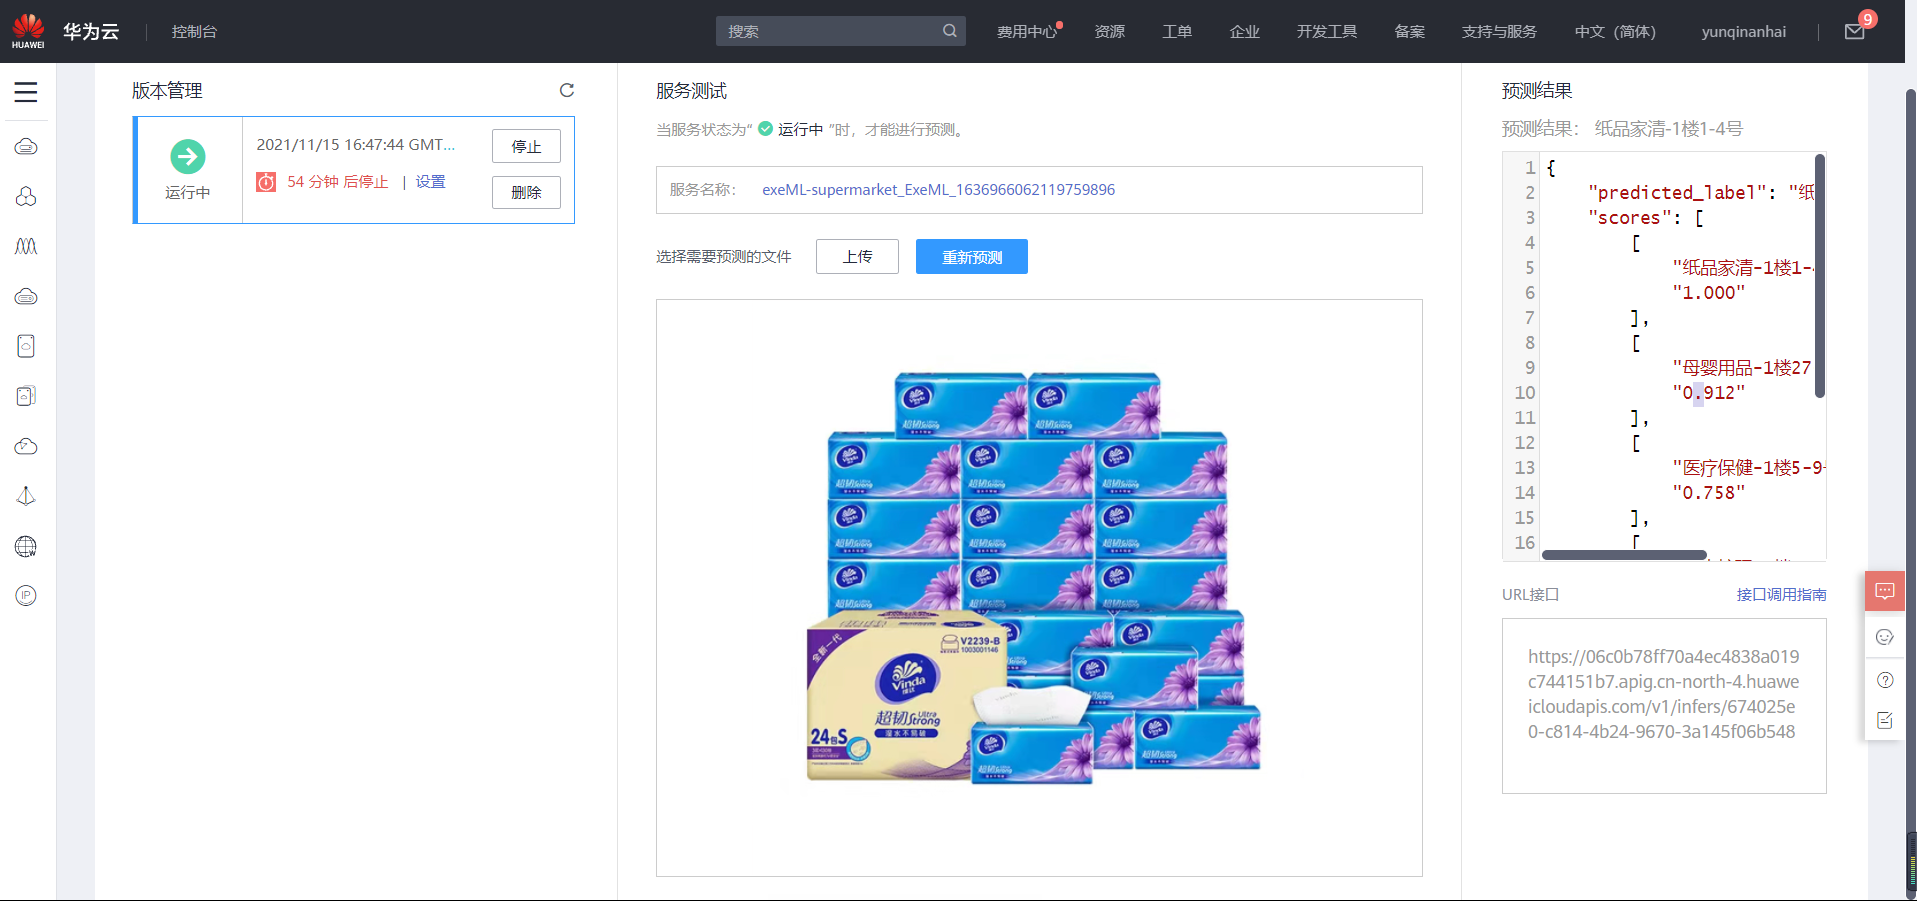Click the 版本管理 heading

(x=167, y=91)
